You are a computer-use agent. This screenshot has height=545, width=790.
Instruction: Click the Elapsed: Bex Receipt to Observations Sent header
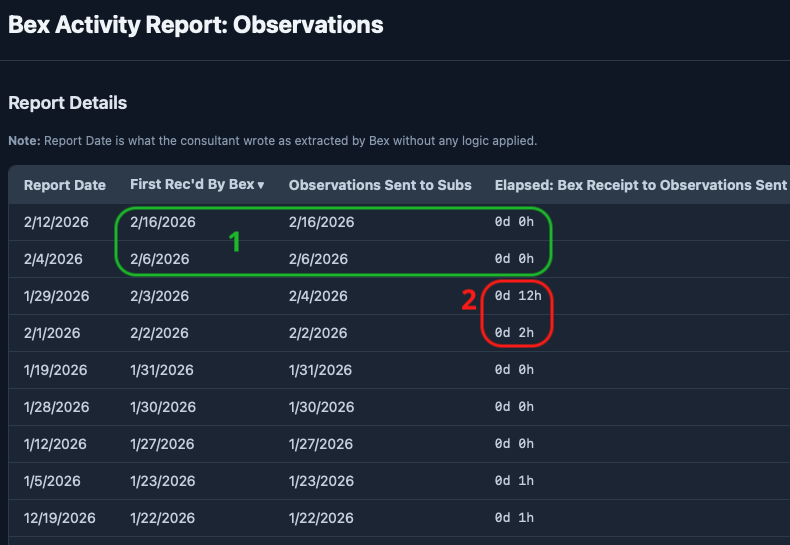(642, 185)
